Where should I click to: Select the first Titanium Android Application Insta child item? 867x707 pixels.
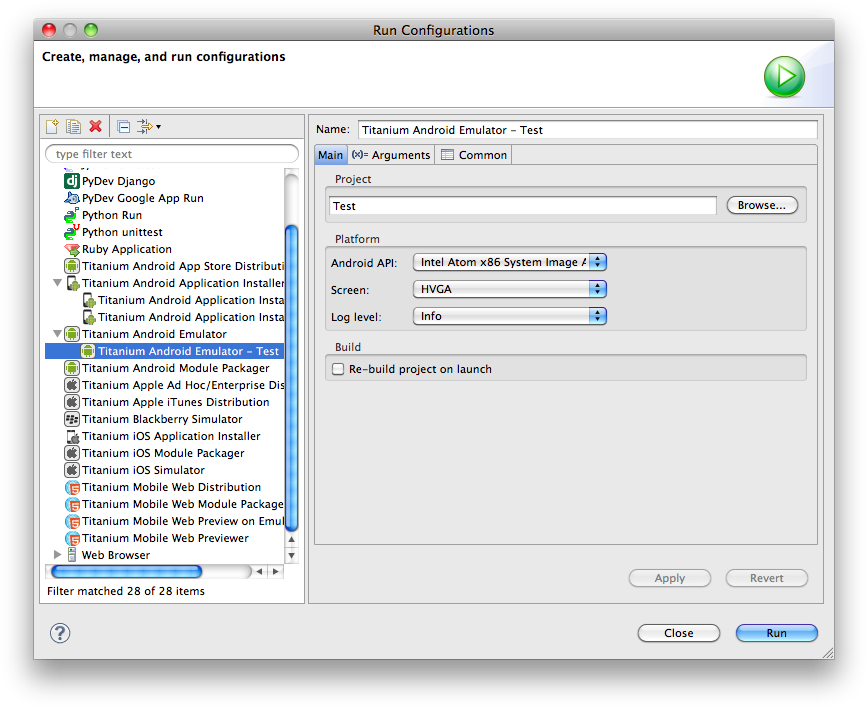click(x=191, y=300)
